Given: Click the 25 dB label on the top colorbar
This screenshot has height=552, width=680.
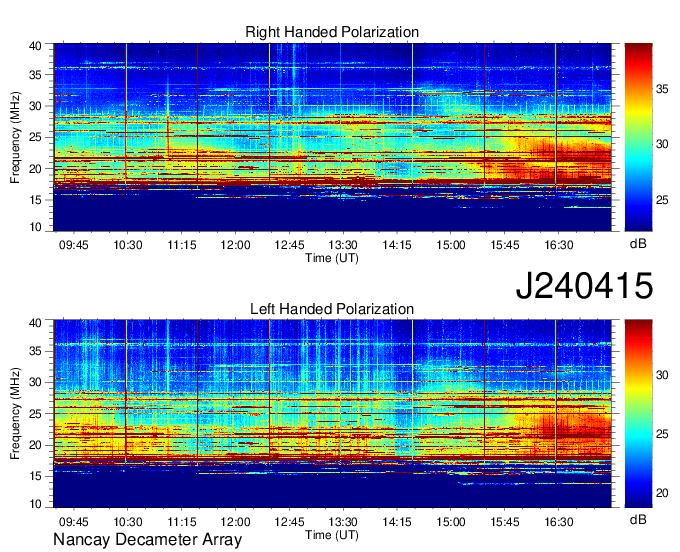Looking at the screenshot, I should [662, 200].
